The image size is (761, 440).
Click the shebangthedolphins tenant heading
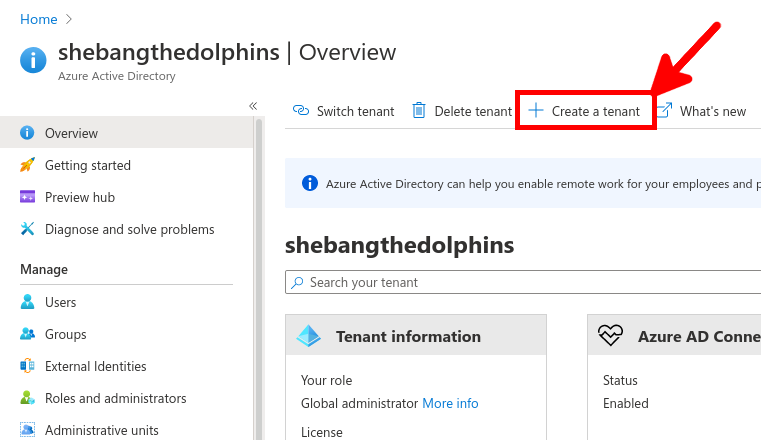(399, 245)
